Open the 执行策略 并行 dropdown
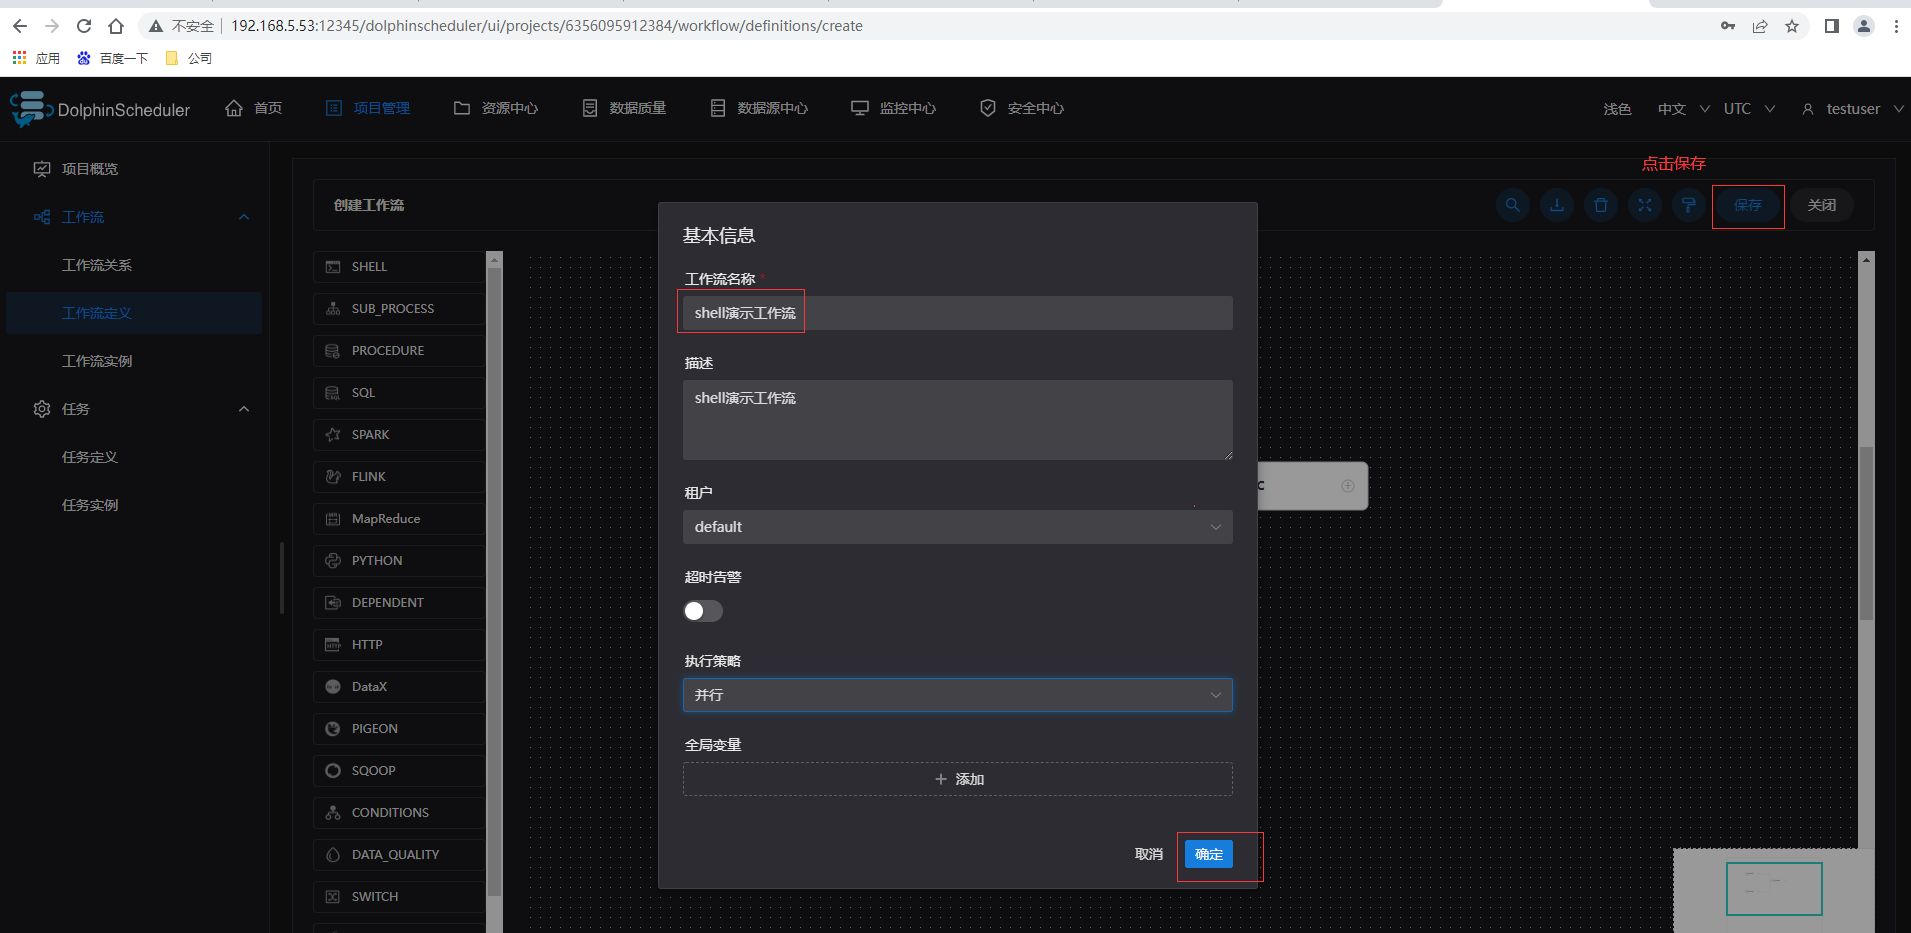This screenshot has height=933, width=1911. pos(958,695)
